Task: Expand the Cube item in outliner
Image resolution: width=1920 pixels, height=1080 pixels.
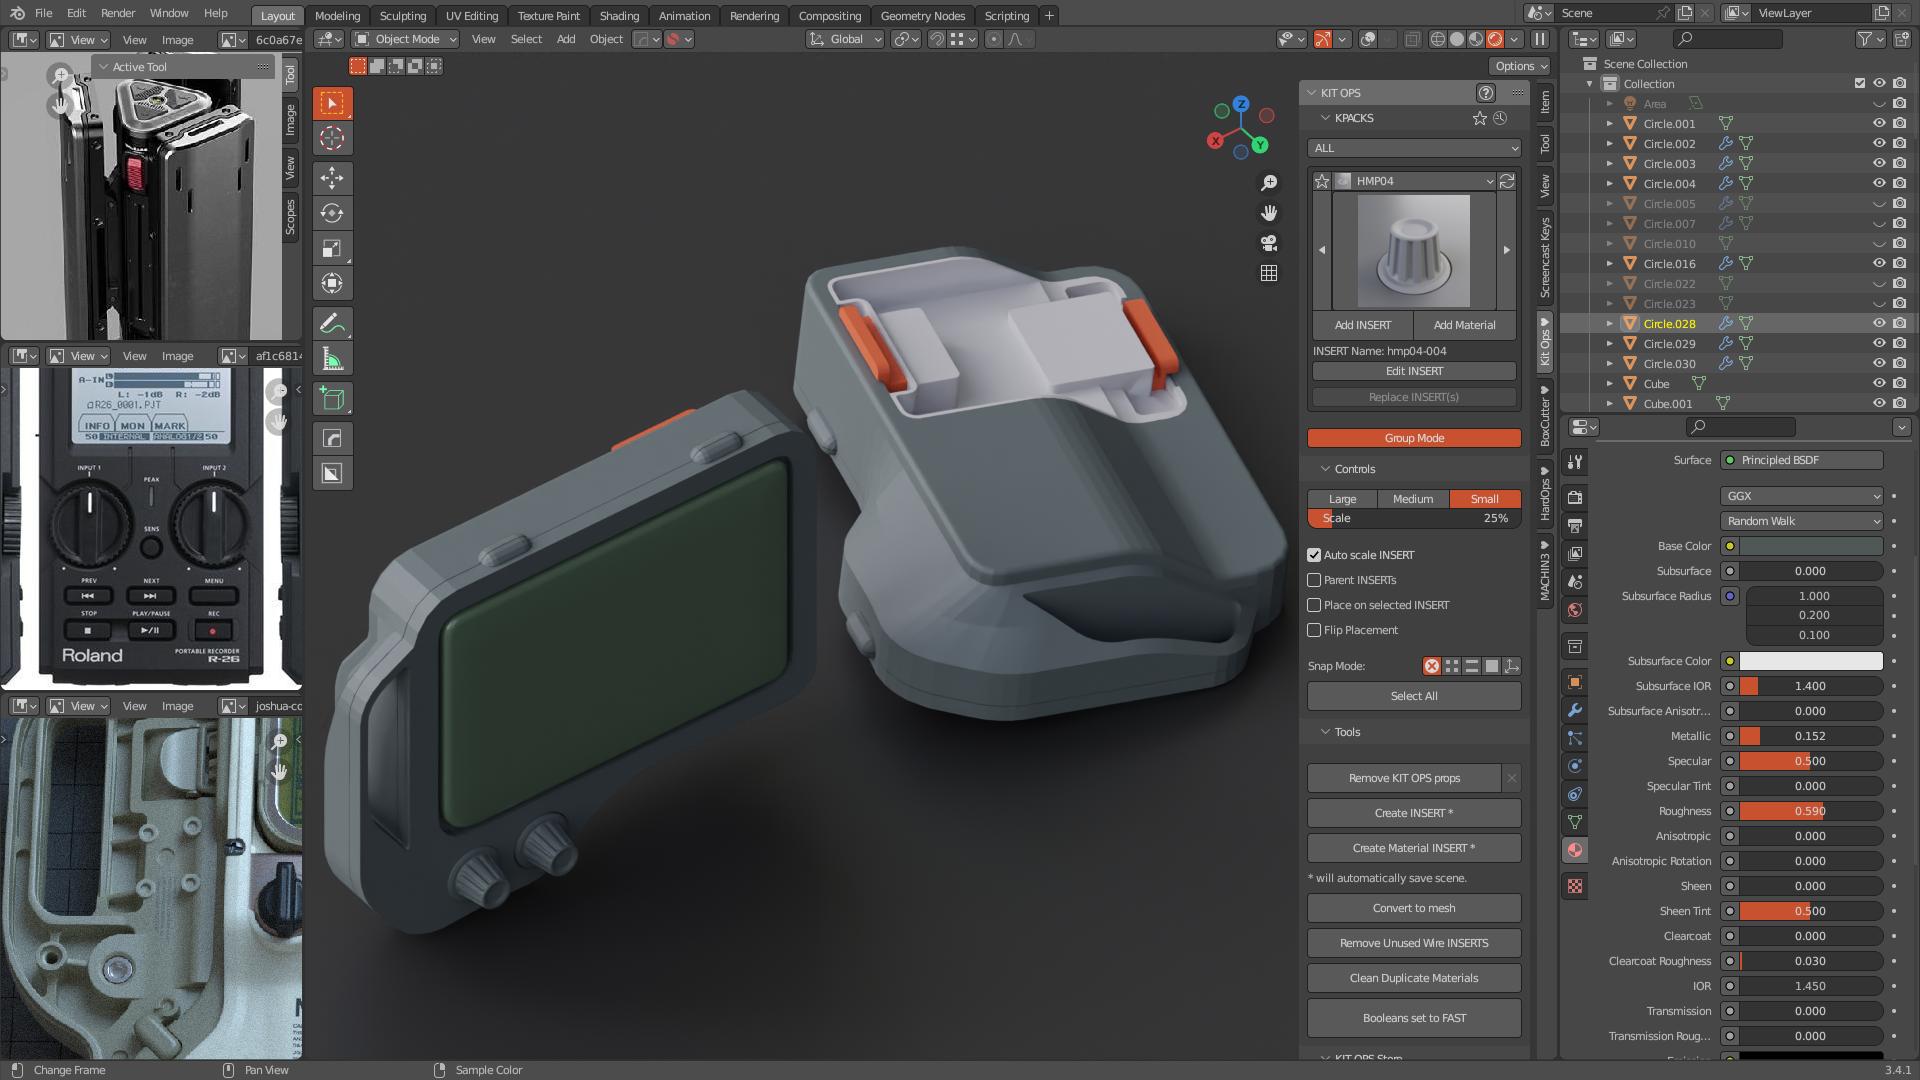Action: [x=1609, y=384]
